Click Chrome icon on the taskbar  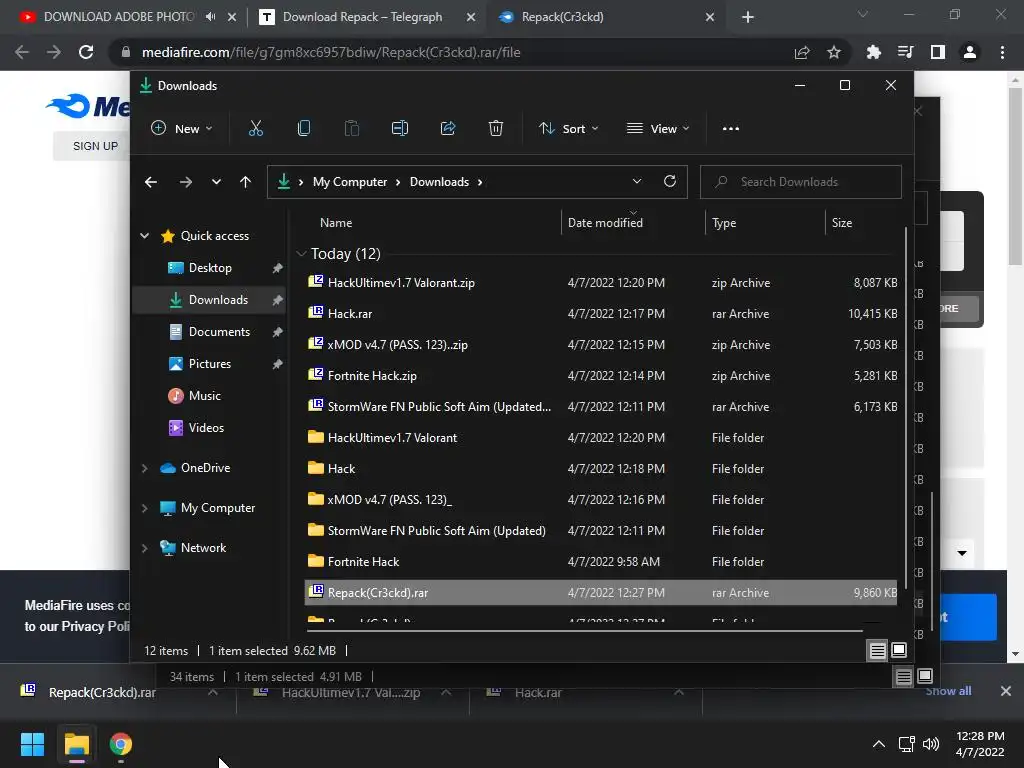click(x=121, y=744)
